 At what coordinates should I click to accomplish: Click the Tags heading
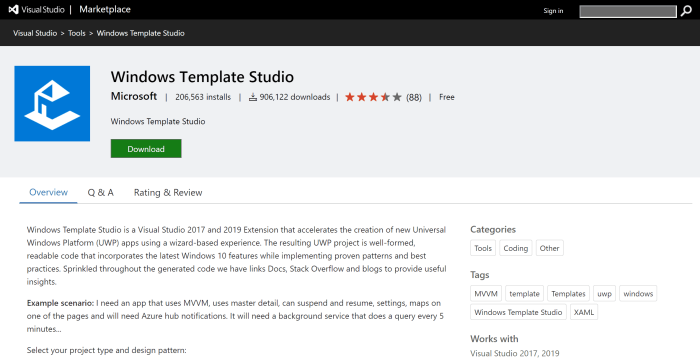[x=479, y=275]
